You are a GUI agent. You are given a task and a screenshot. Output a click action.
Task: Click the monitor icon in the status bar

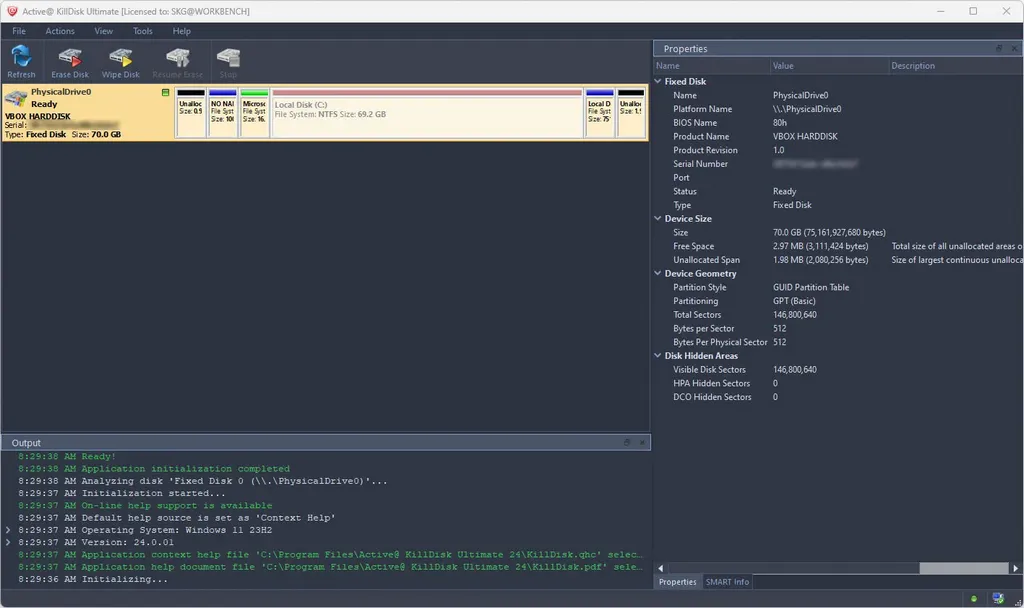(x=997, y=598)
